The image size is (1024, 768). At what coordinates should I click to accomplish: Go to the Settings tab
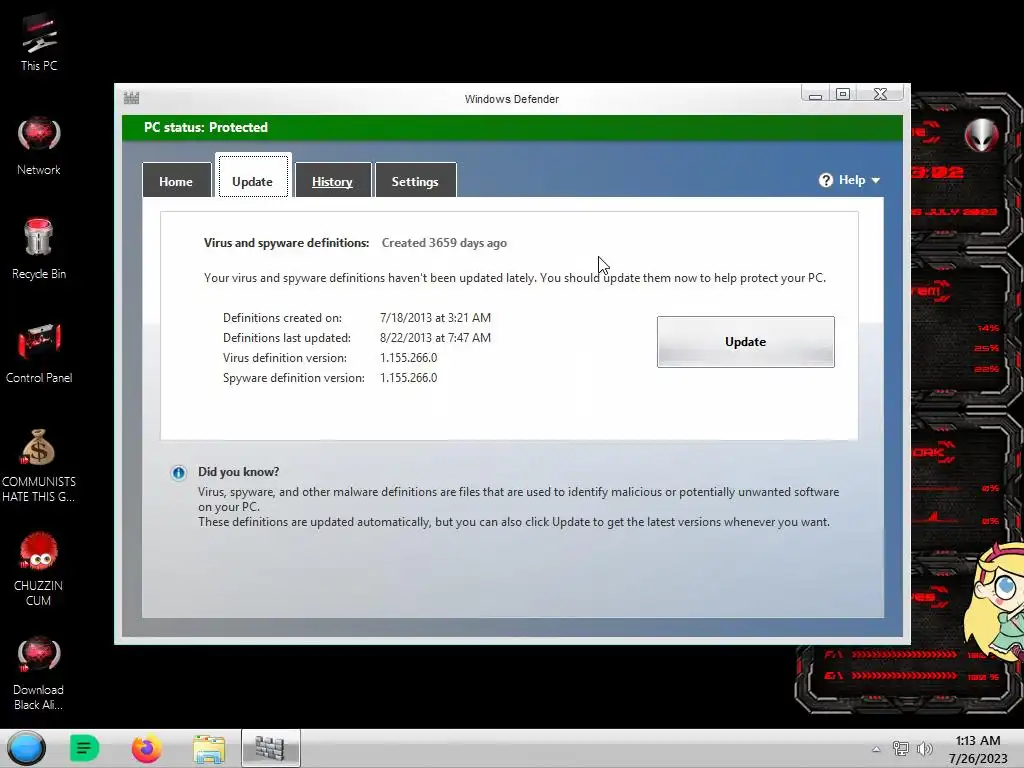[x=415, y=181]
